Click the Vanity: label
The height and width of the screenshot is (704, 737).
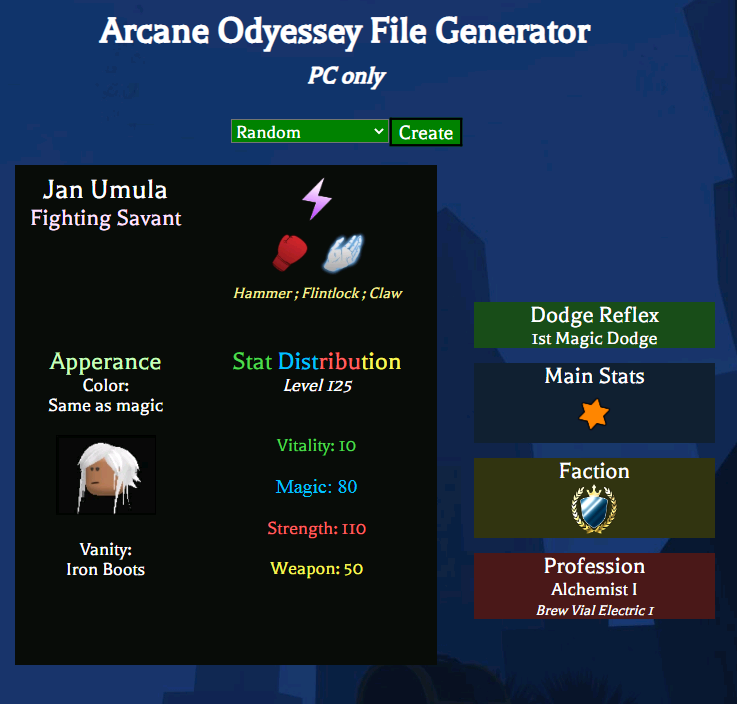coord(105,549)
